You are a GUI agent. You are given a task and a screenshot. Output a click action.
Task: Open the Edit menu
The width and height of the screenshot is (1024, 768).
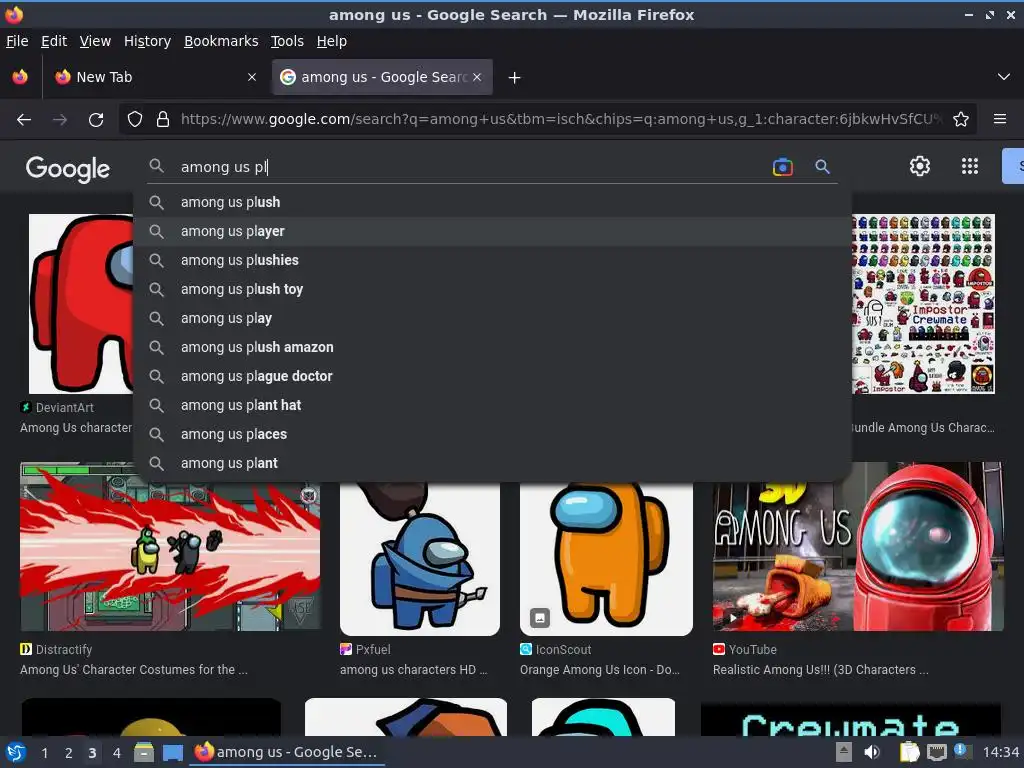[x=54, y=41]
